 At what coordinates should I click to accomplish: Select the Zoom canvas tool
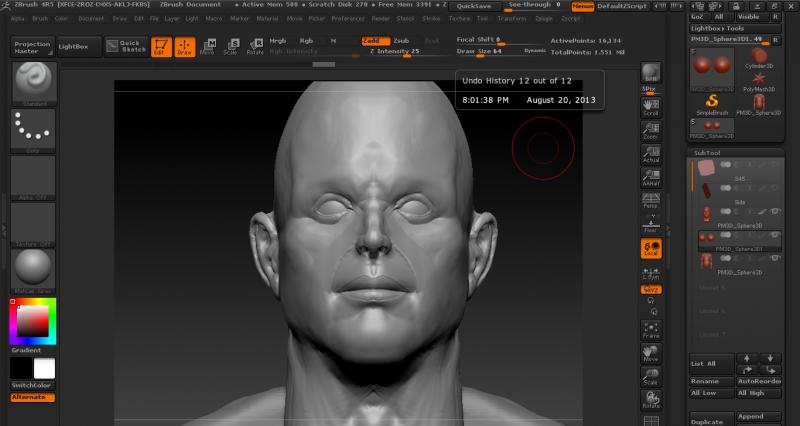[651, 131]
